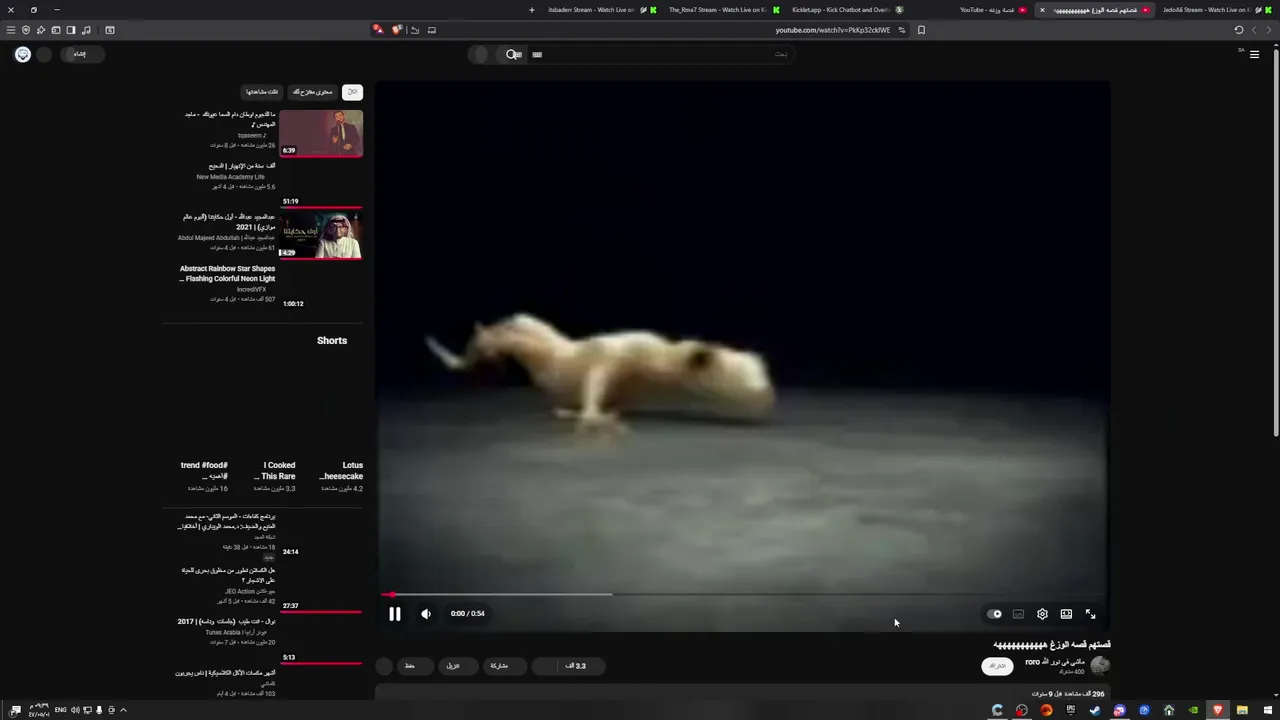The image size is (1280, 720).
Task: Open the Brave browser icon in taskbar
Action: click(x=1217, y=710)
